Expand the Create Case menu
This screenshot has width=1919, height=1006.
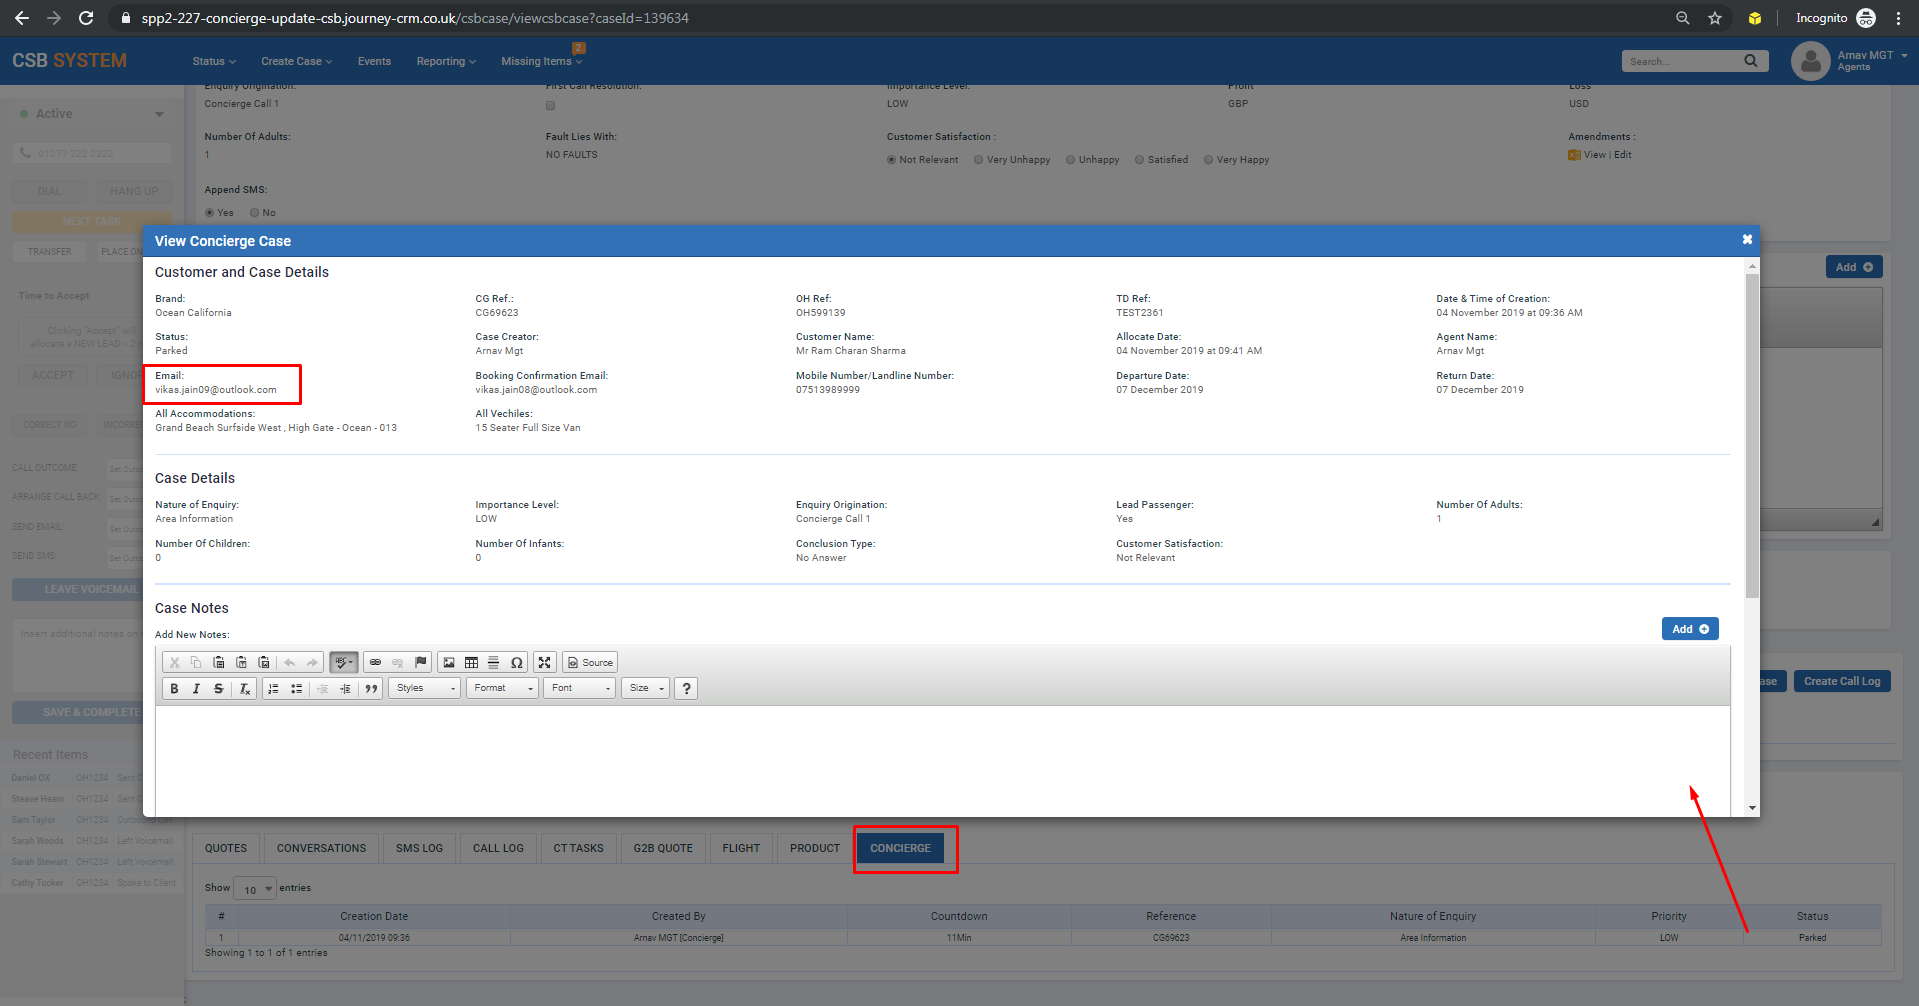coord(296,61)
